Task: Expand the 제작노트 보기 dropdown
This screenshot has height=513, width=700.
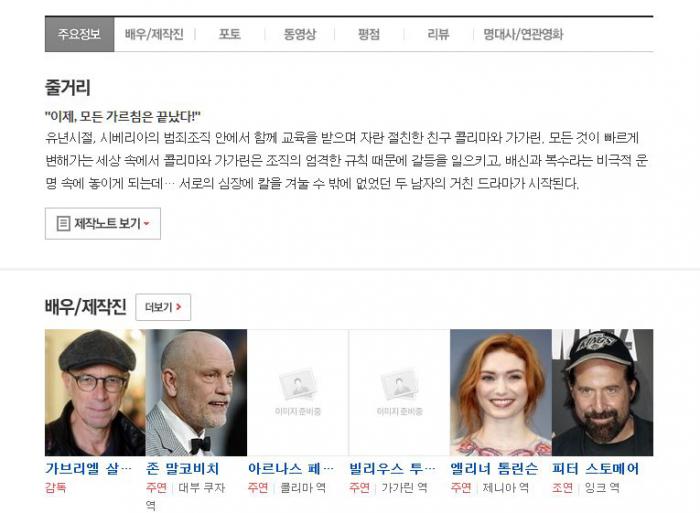Action: (103, 223)
